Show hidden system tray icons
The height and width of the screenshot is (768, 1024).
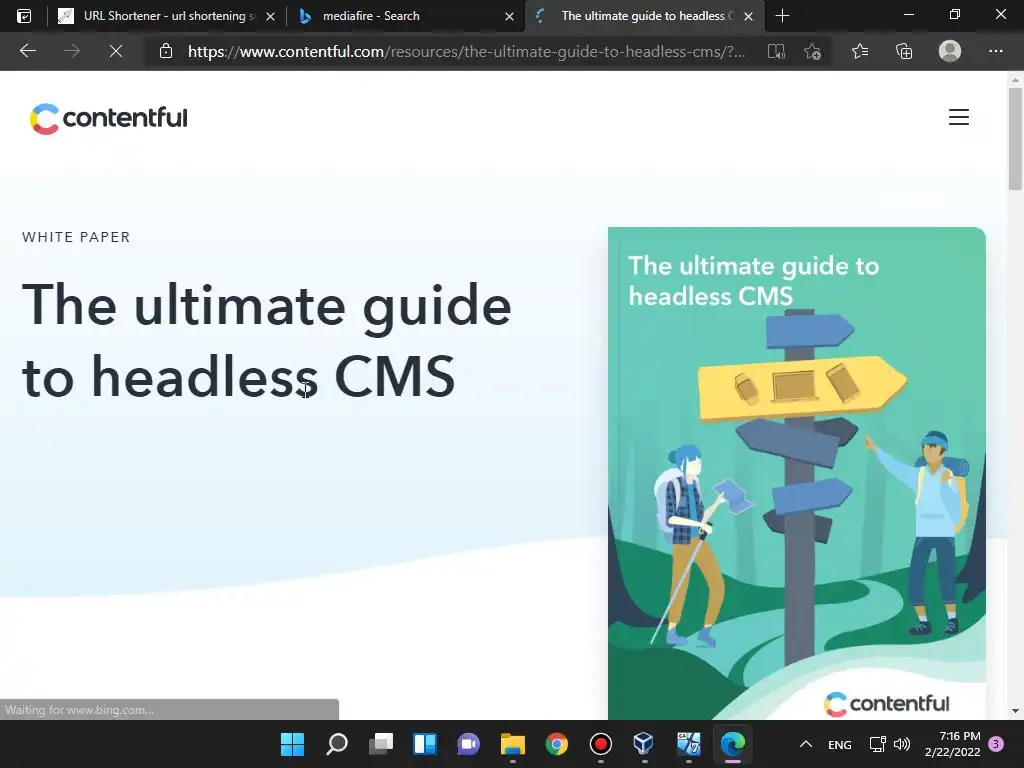click(x=806, y=744)
